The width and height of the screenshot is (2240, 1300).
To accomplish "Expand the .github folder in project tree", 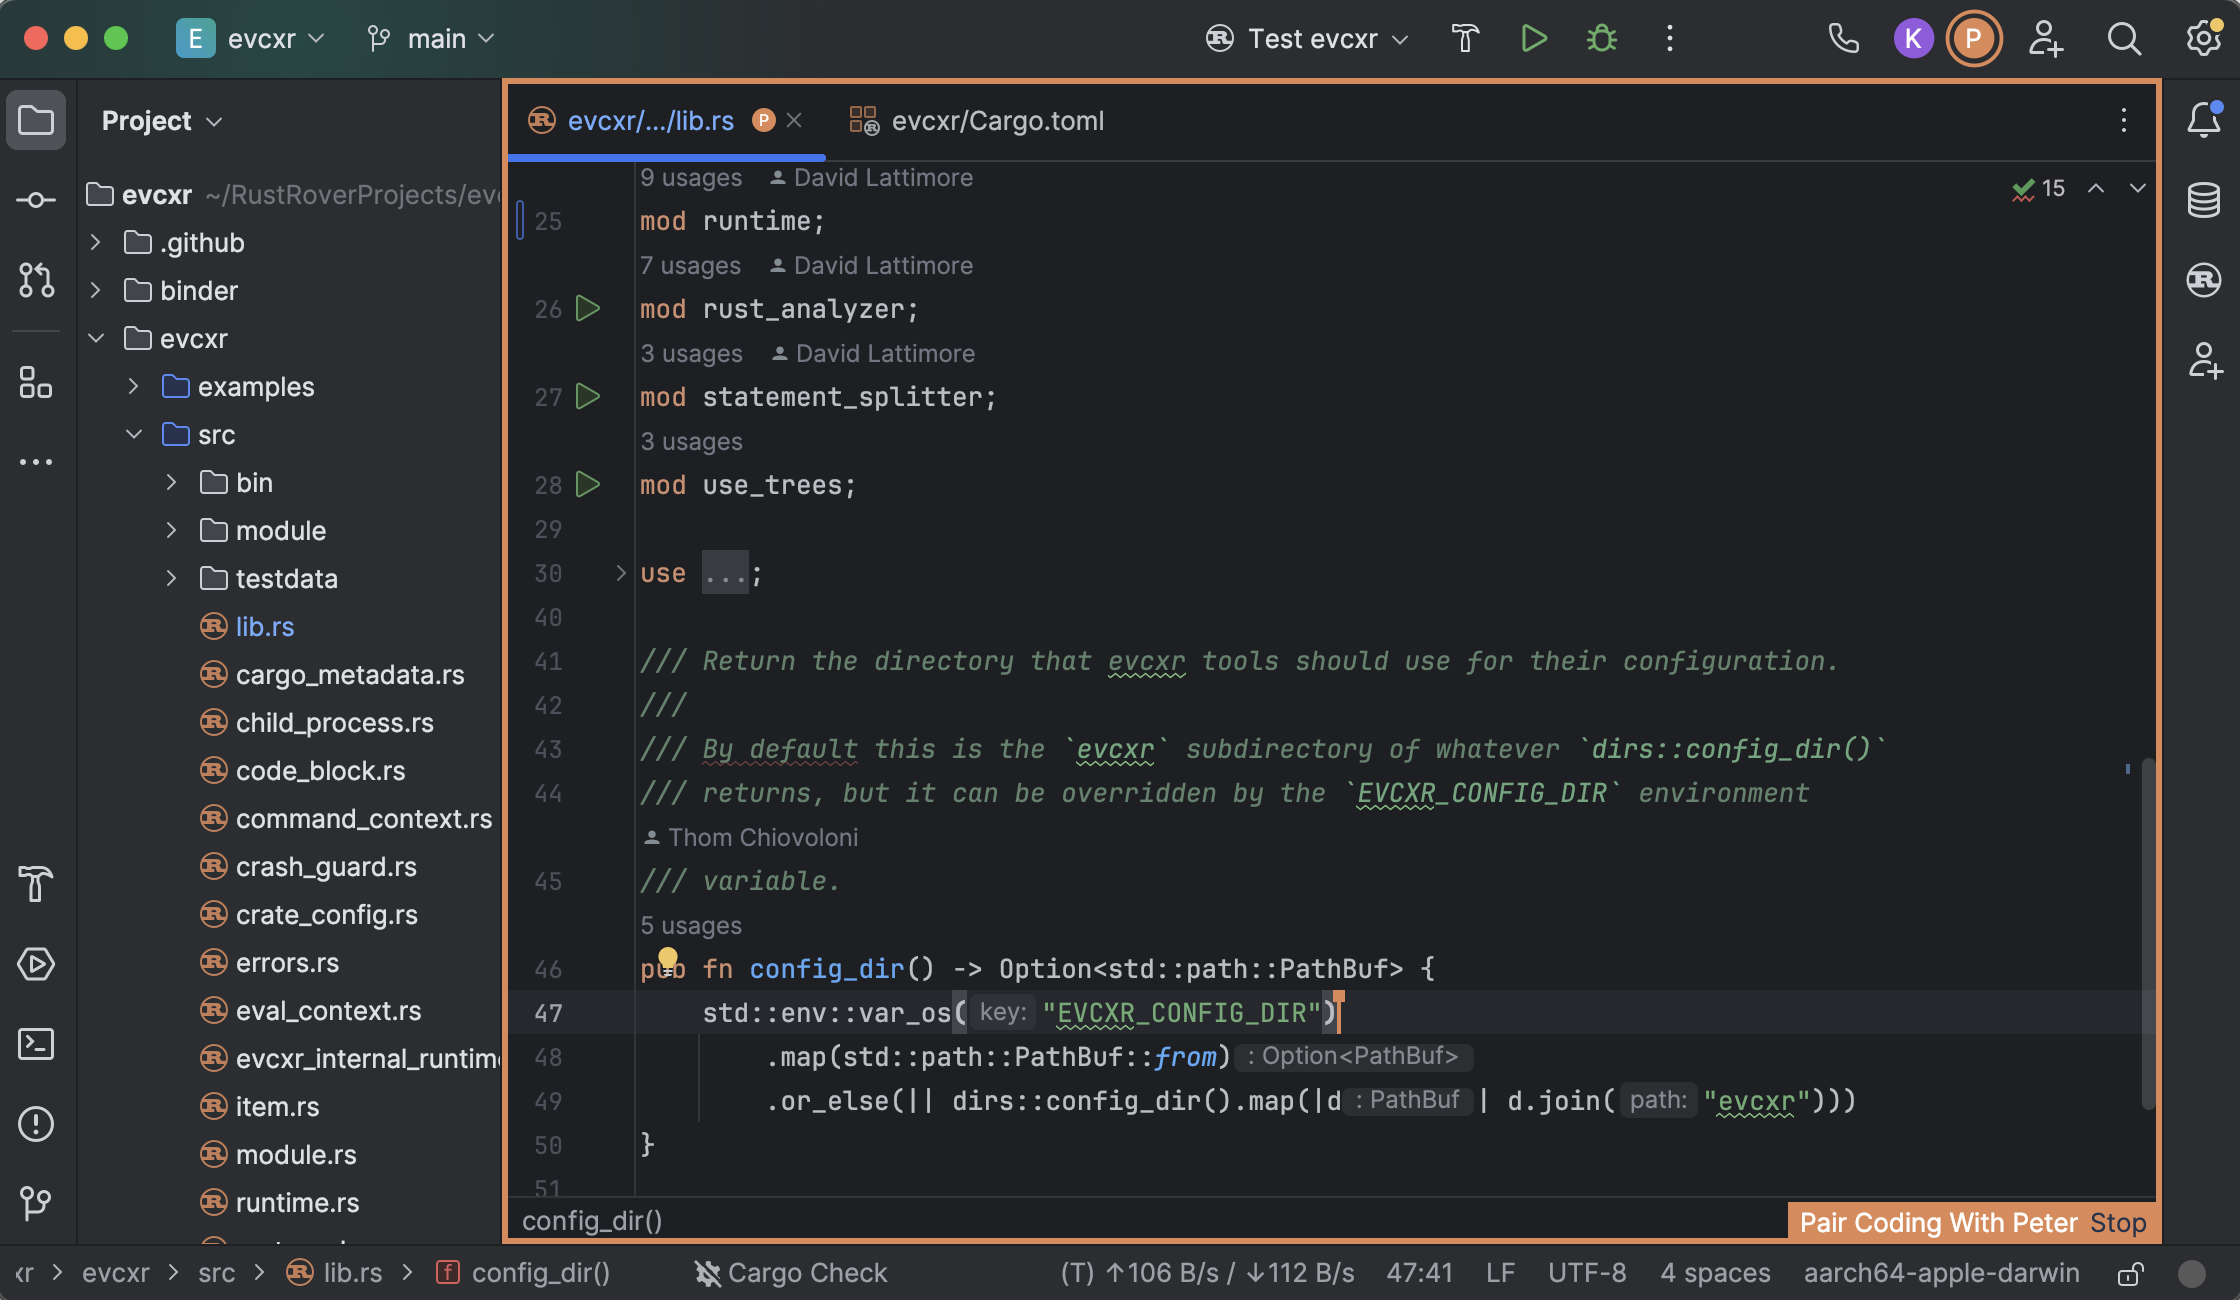I will (x=95, y=242).
